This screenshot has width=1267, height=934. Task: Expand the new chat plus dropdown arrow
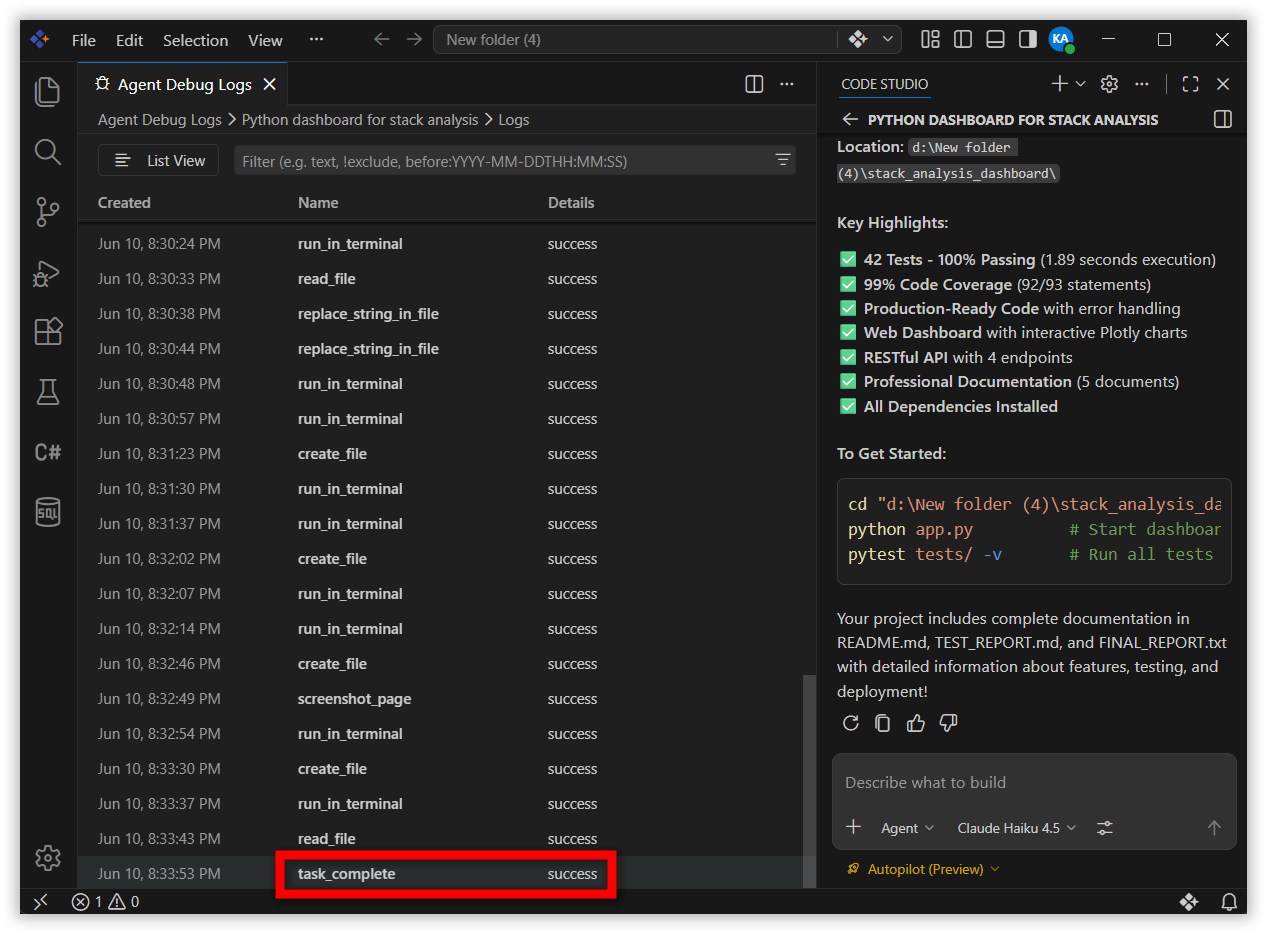pyautogui.click(x=1080, y=84)
